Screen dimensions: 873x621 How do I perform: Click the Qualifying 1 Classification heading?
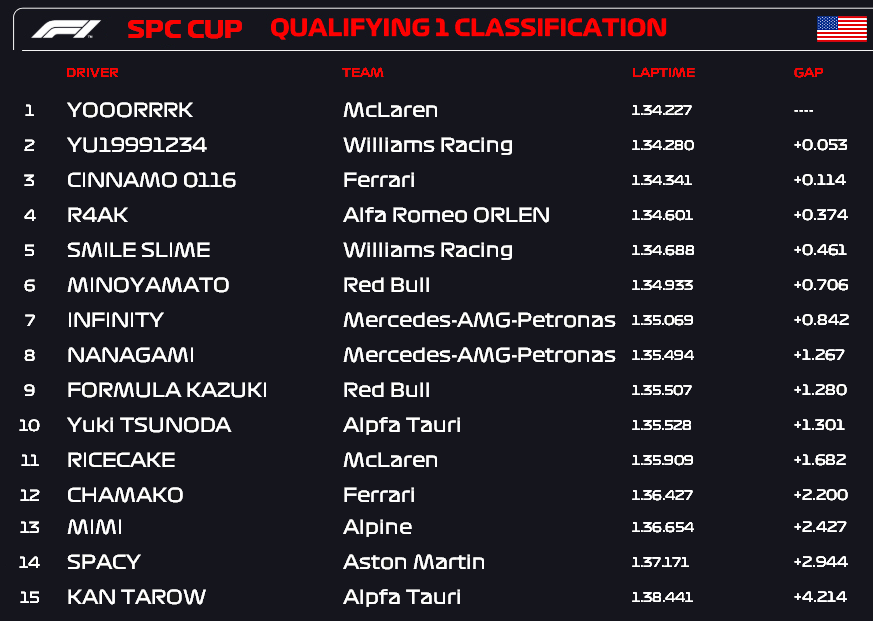point(468,28)
